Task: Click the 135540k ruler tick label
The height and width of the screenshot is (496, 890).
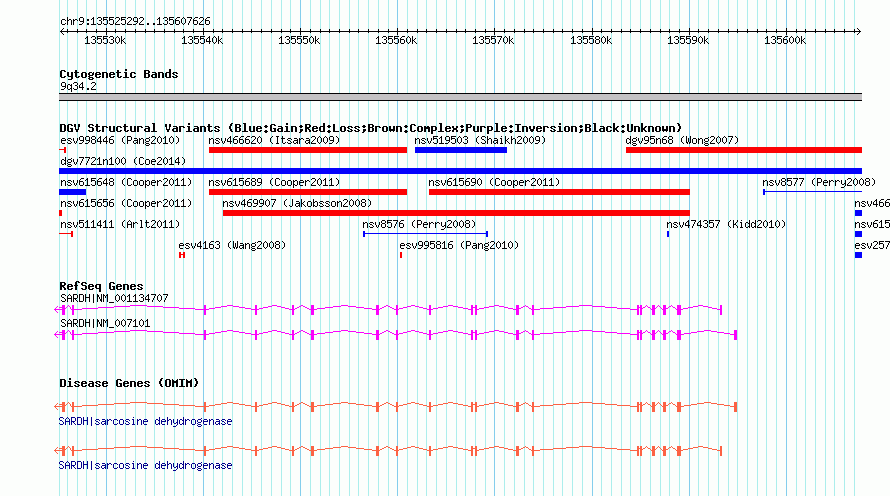Action: 202,40
